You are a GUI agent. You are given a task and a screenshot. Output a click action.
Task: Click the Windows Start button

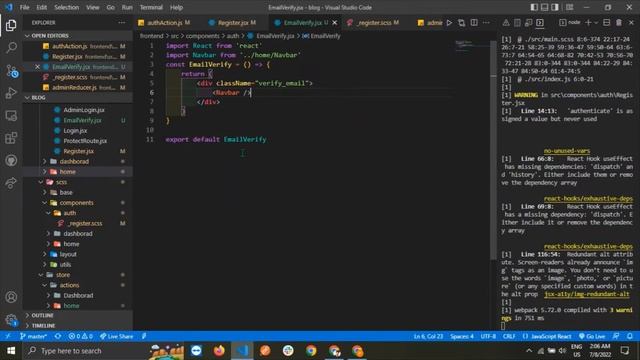point(11,351)
